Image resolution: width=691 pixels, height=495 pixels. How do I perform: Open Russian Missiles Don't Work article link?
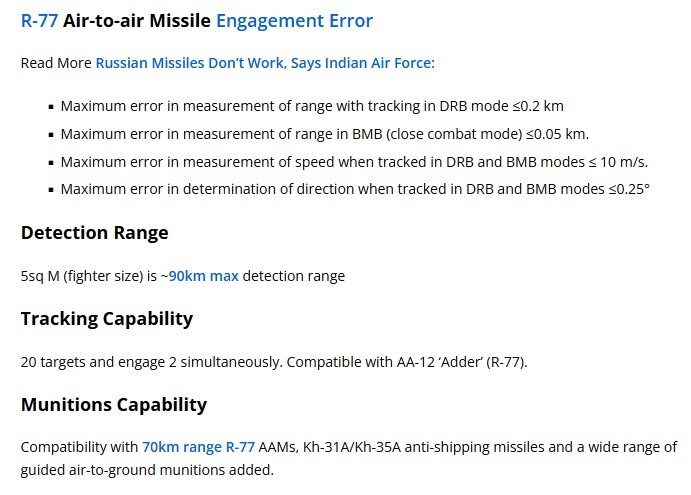pos(265,63)
